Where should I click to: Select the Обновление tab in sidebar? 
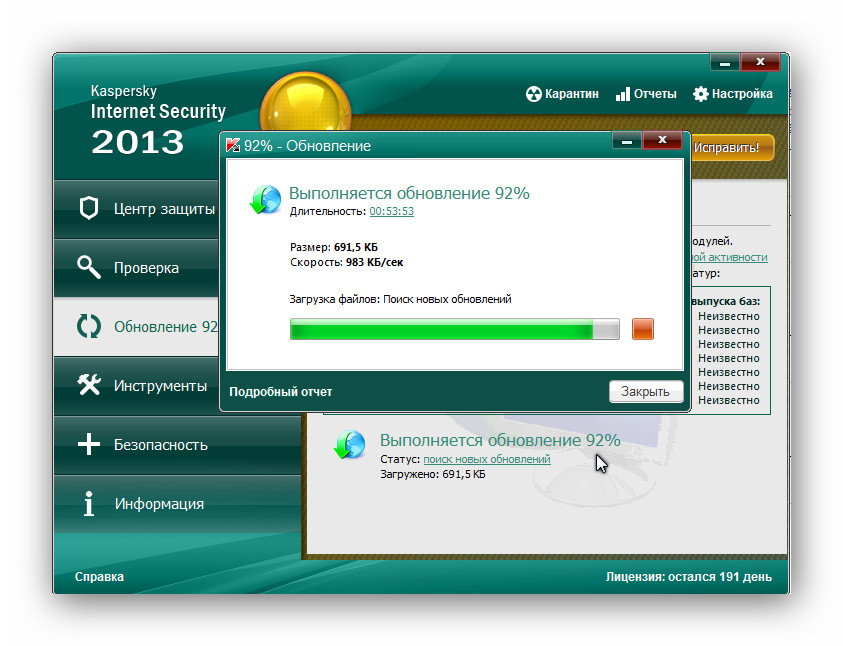[136, 327]
